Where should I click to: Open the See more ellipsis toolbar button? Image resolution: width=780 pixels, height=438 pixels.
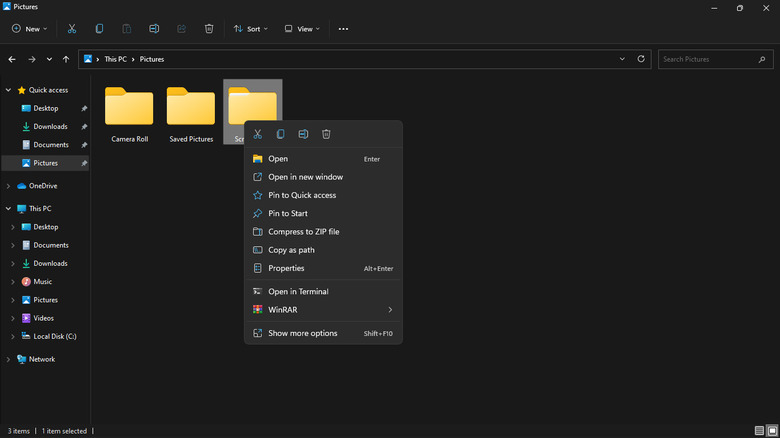343,29
